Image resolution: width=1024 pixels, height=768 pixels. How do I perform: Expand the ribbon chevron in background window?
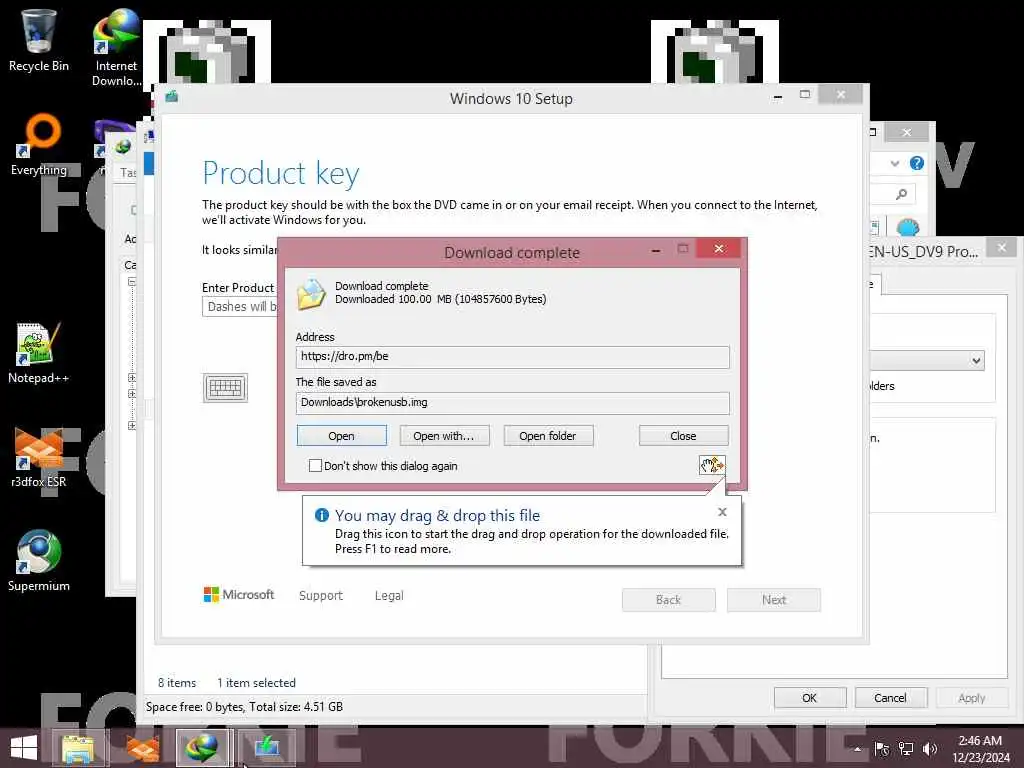click(895, 163)
